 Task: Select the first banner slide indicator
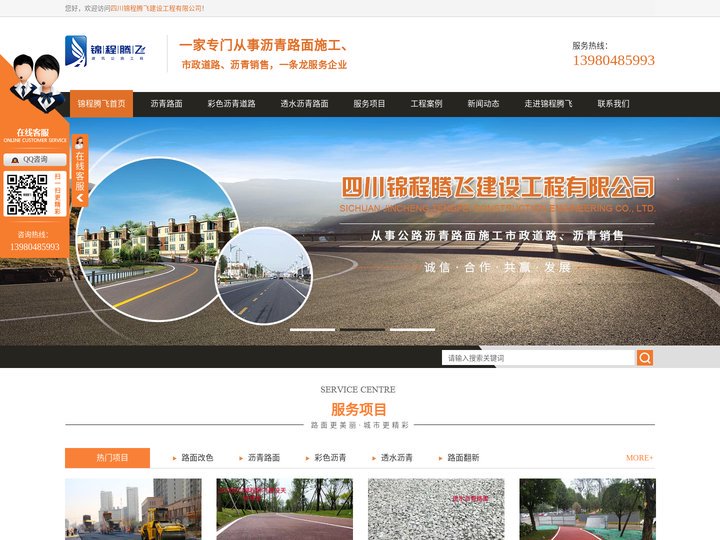[312, 330]
